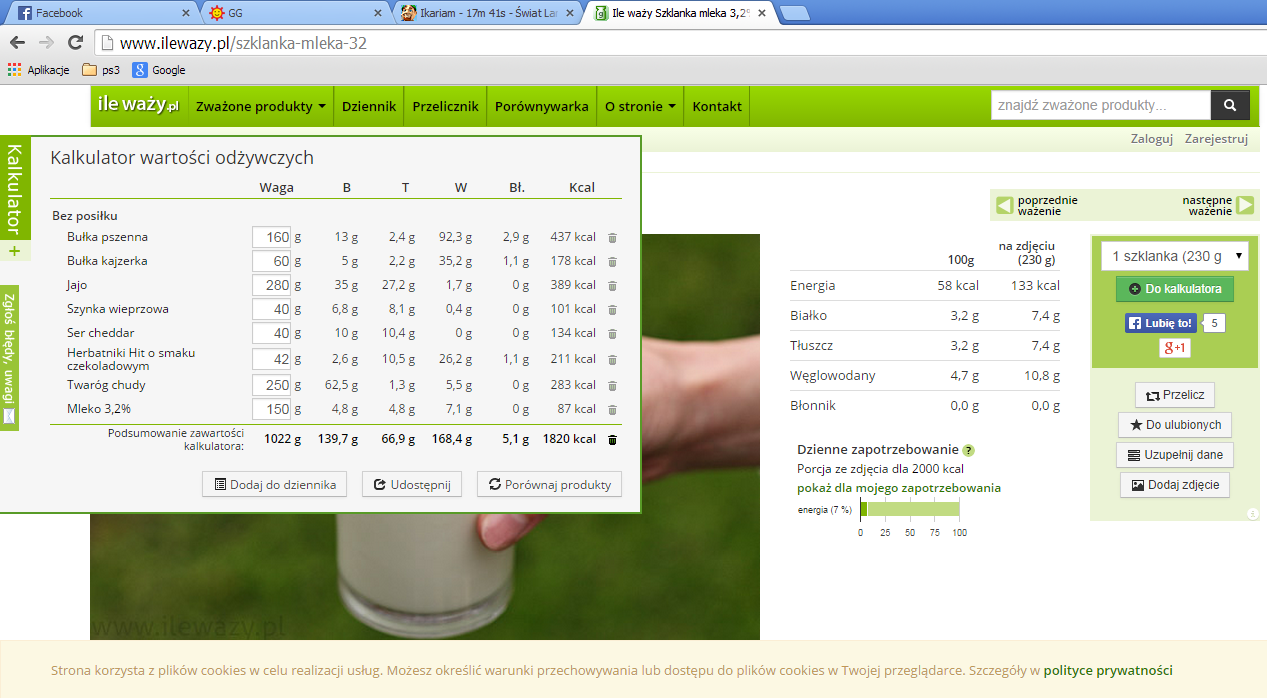Expand the O stronie menu
Screen dimensions: 1267x698
640,107
